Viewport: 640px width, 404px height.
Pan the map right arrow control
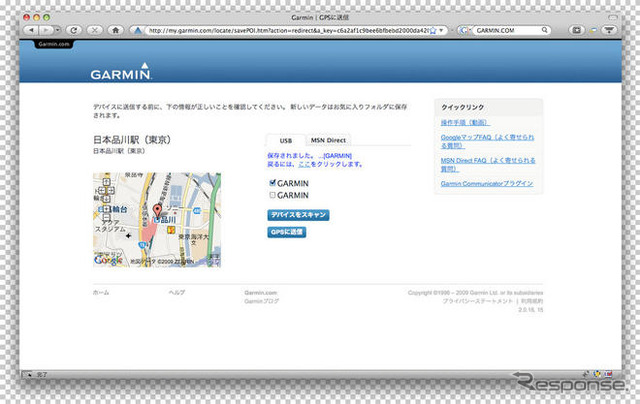111,190
